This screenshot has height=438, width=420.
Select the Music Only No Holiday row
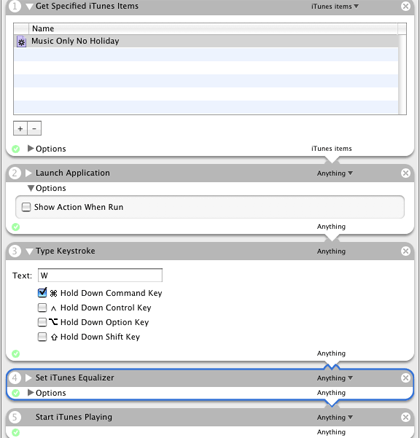[x=206, y=41]
